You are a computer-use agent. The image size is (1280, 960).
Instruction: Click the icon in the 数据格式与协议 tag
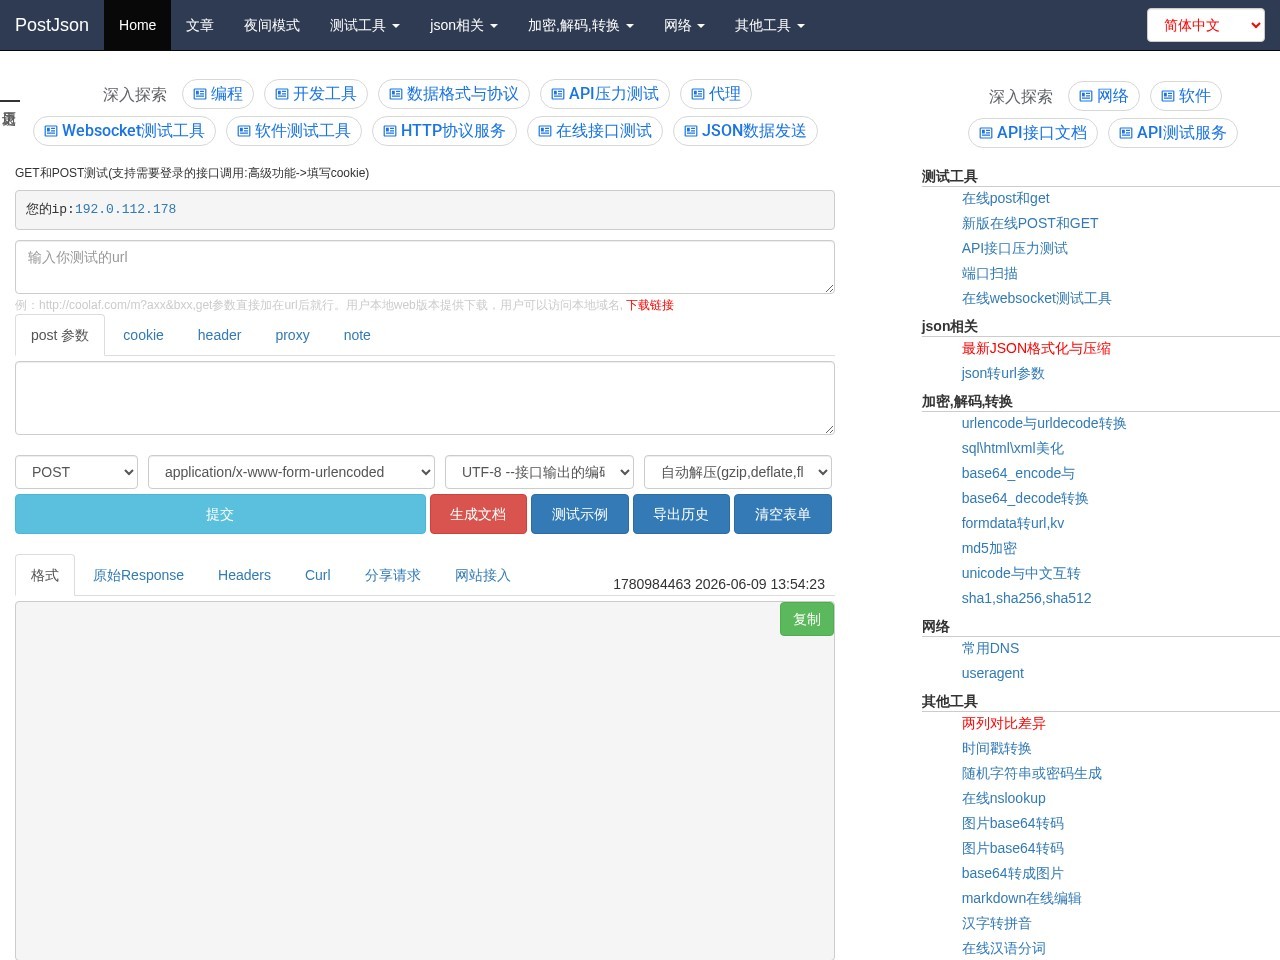396,94
